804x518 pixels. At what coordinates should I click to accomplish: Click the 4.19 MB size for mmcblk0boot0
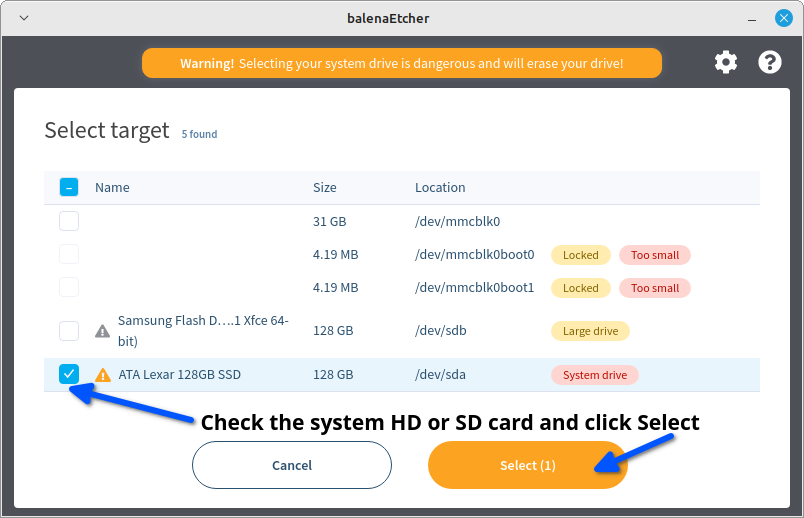point(335,255)
